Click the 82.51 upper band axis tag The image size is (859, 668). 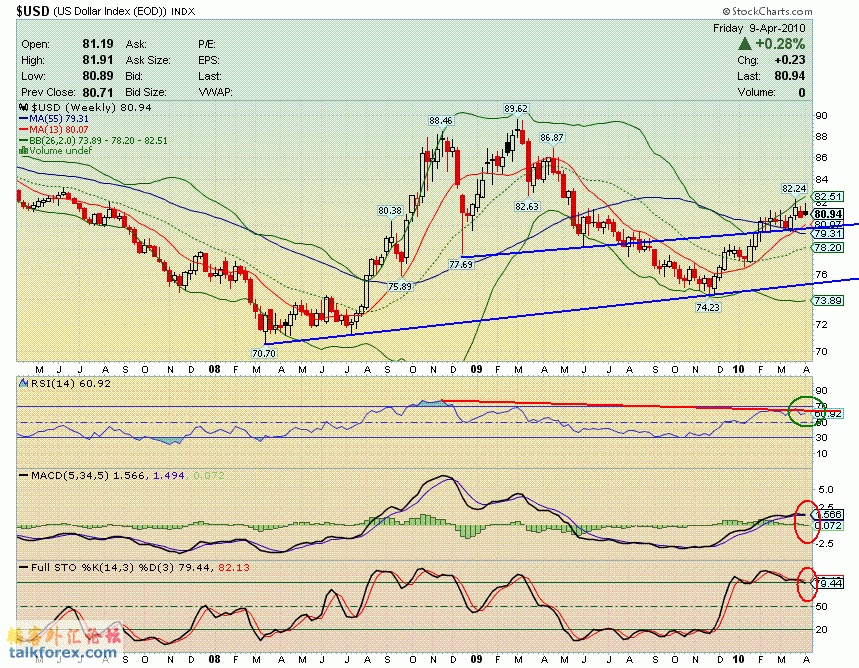[828, 196]
